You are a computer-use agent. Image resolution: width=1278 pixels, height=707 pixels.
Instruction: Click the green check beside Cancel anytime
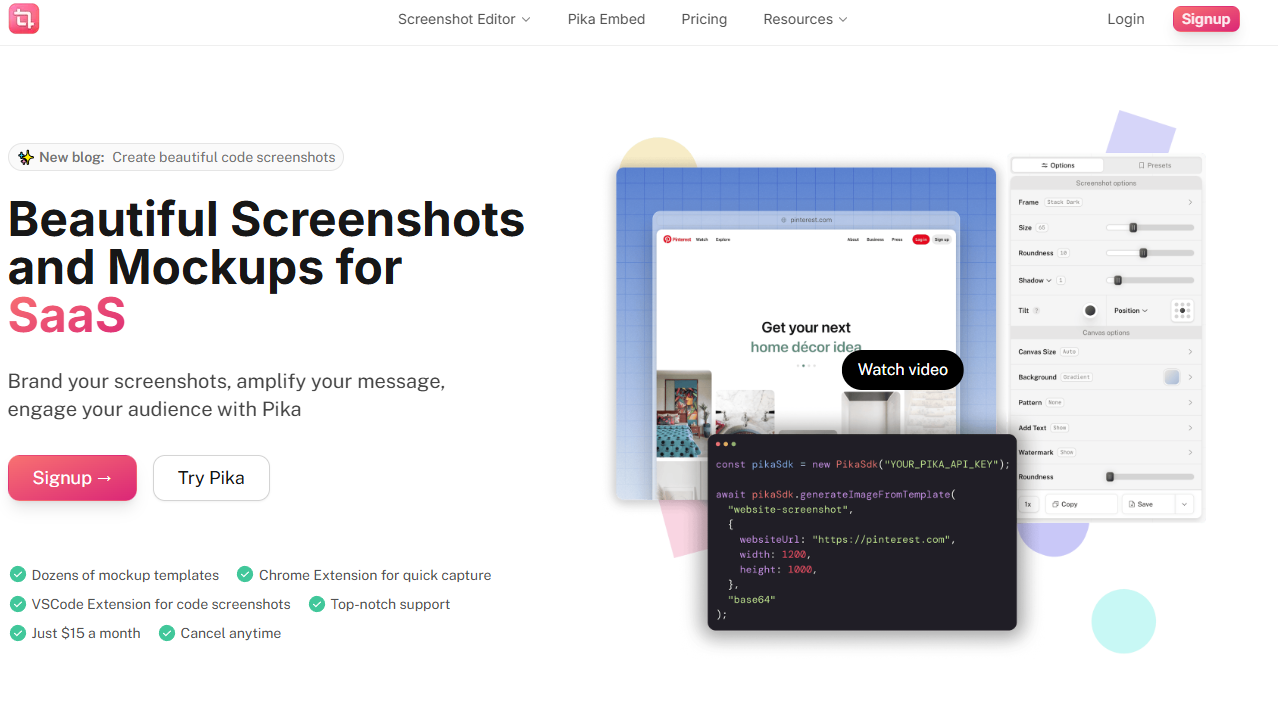(167, 633)
